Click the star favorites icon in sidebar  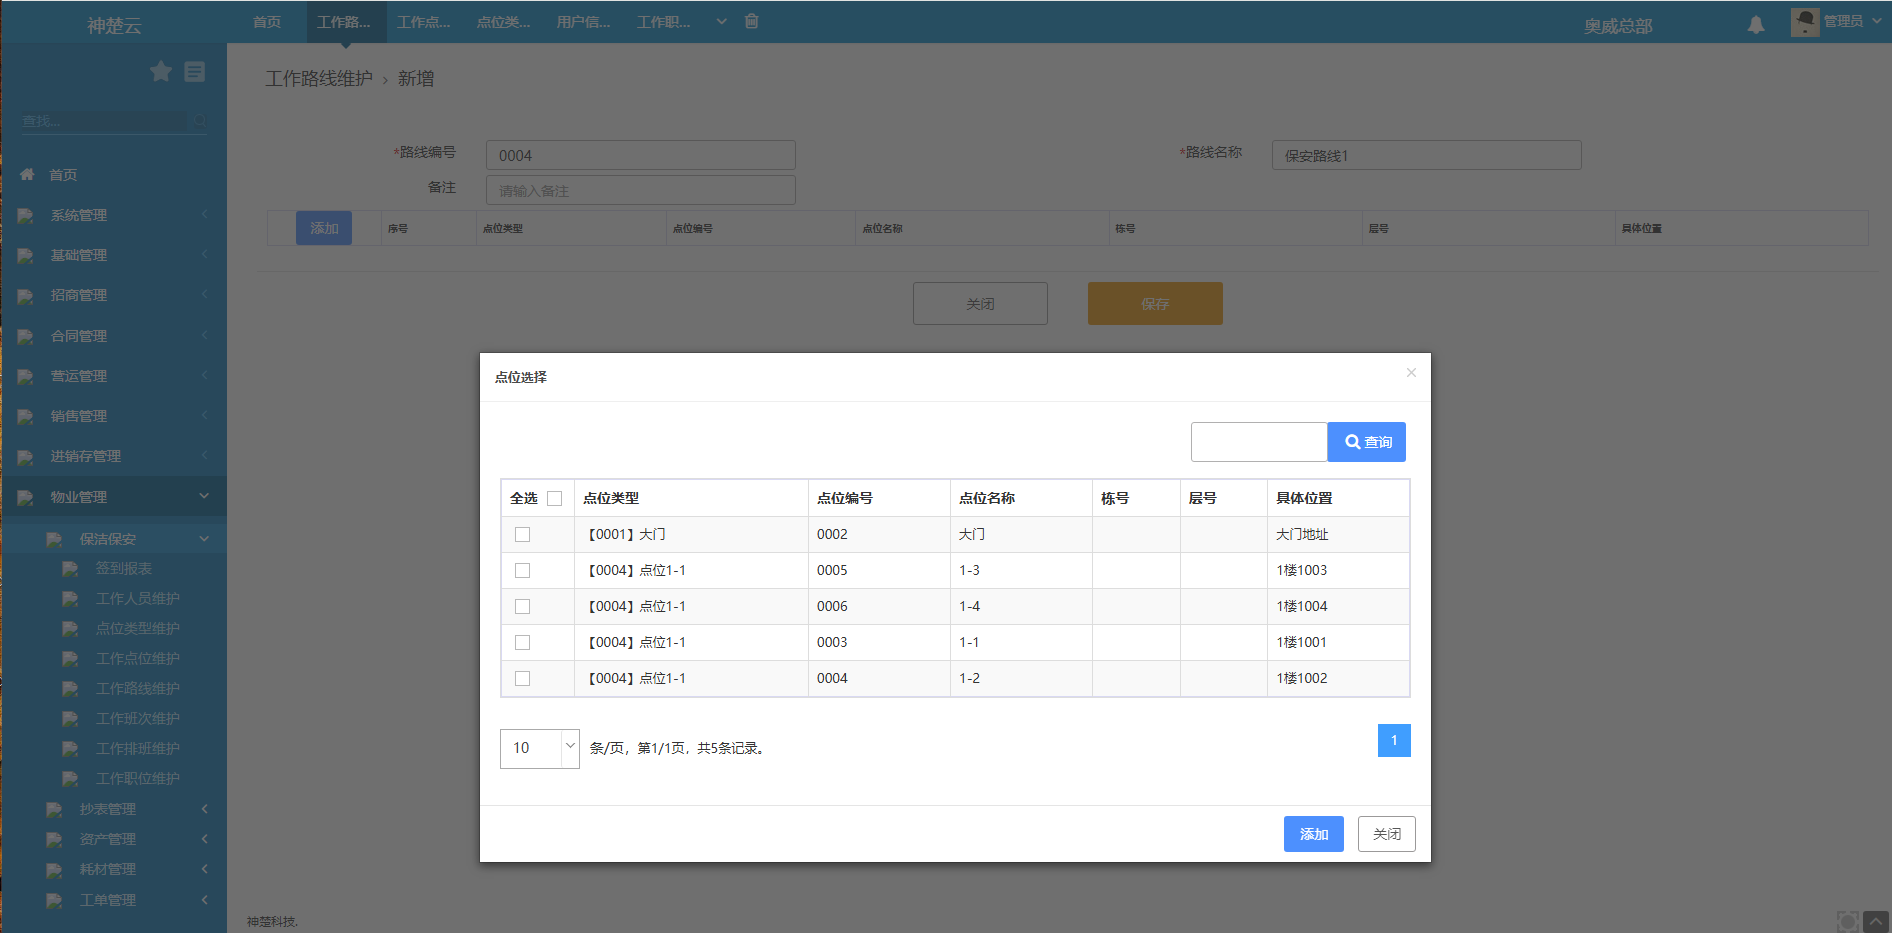[x=161, y=71]
